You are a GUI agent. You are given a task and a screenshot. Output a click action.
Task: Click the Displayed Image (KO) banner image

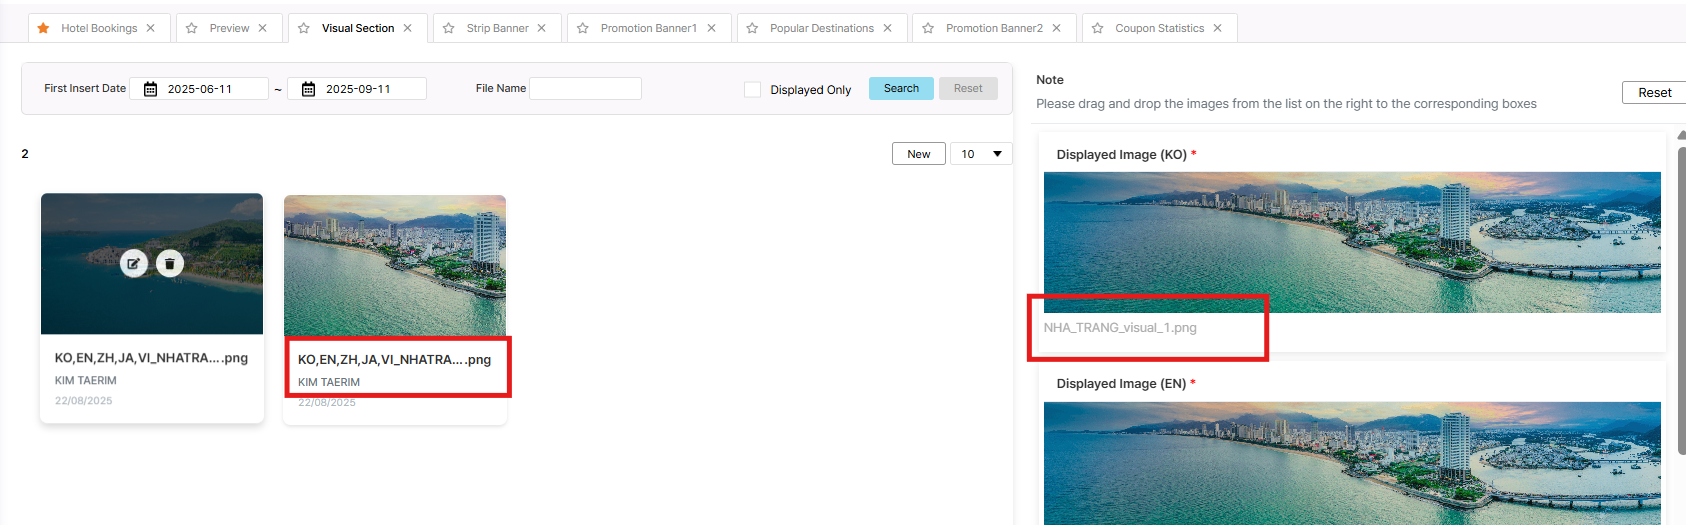click(1352, 242)
